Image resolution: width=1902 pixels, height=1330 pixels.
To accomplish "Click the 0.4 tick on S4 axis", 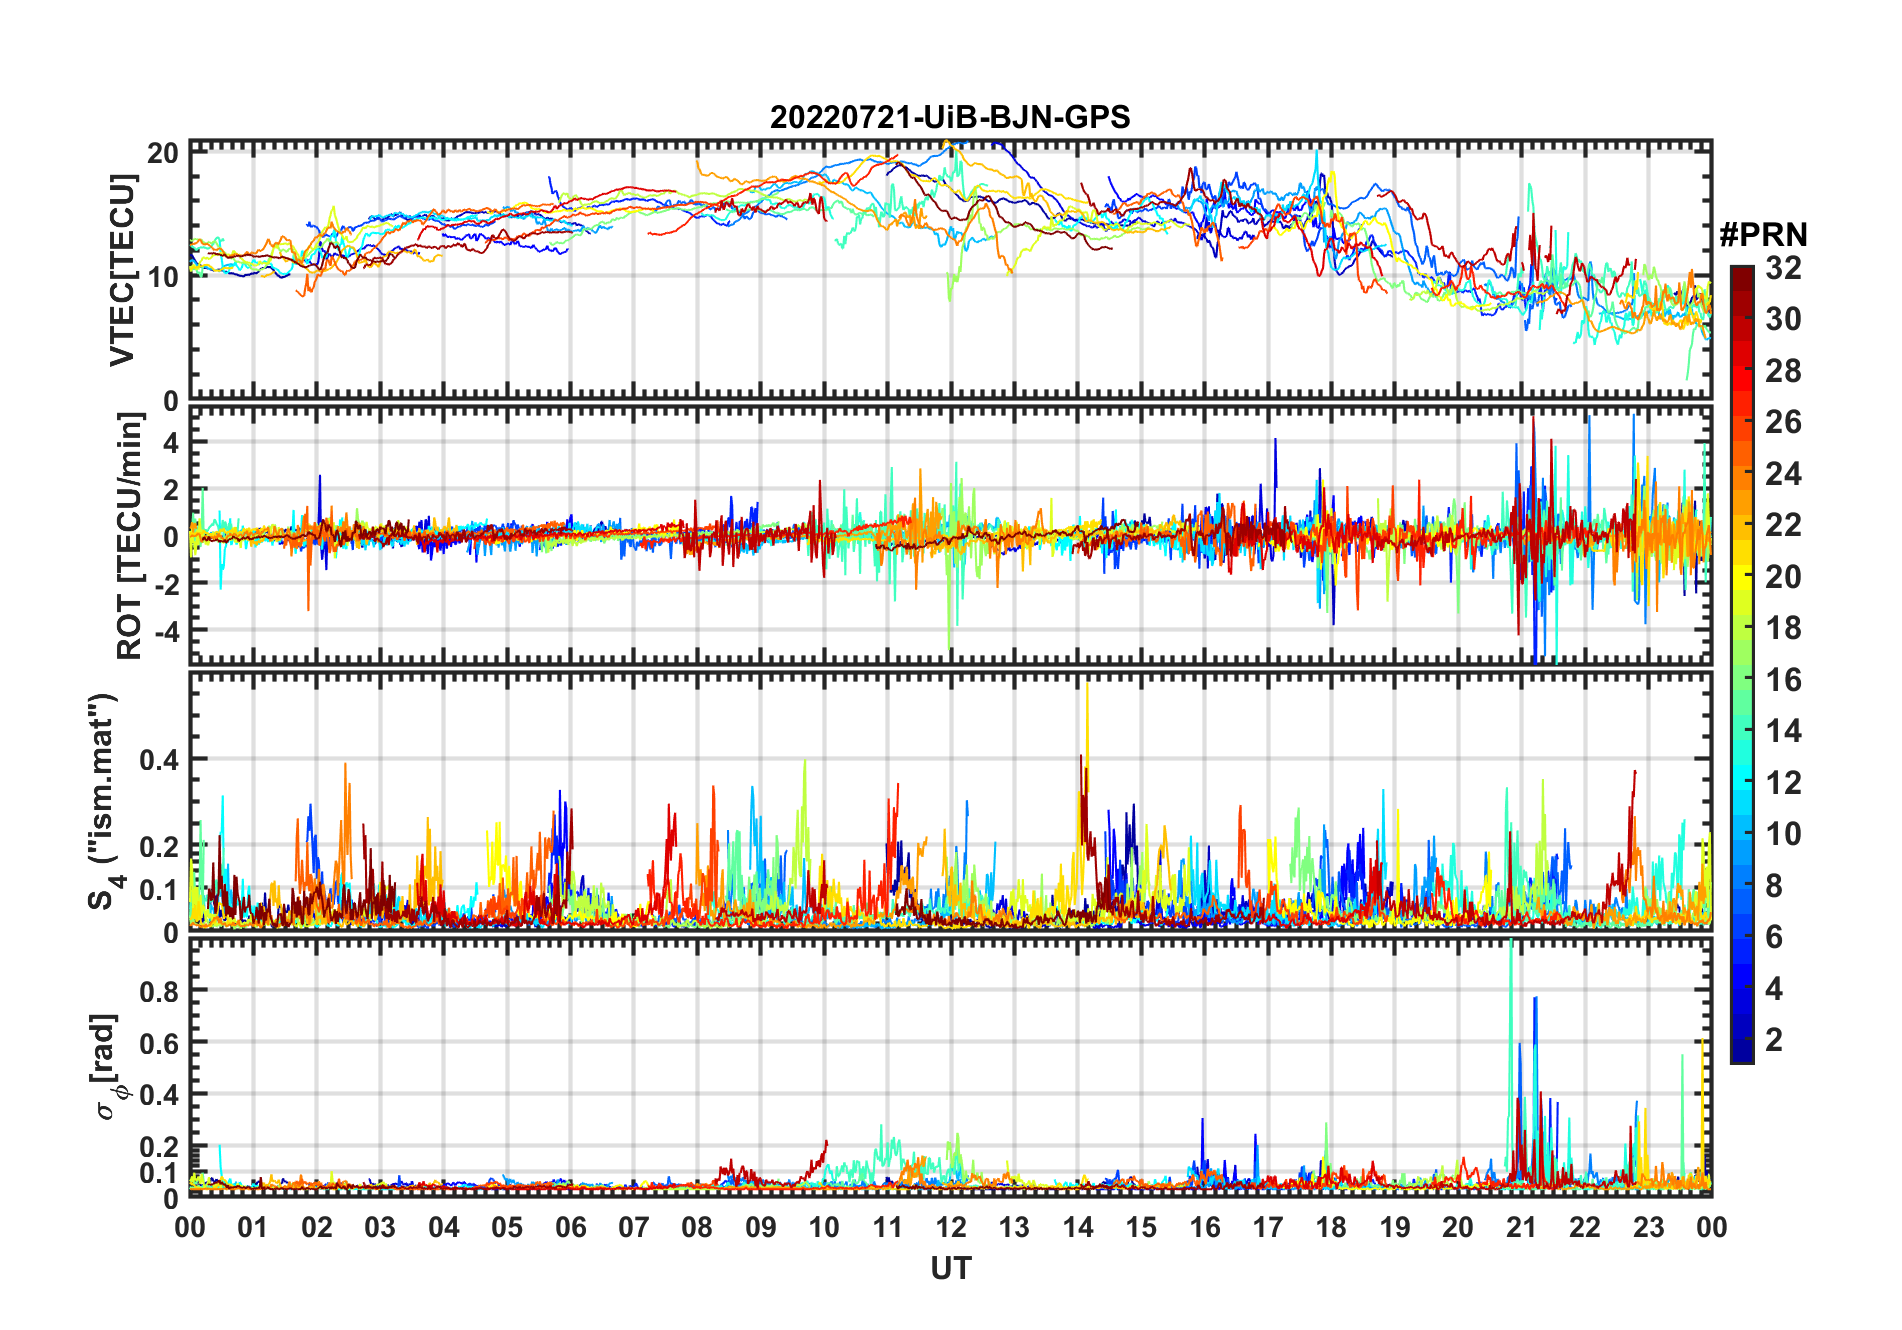I will tap(160, 760).
